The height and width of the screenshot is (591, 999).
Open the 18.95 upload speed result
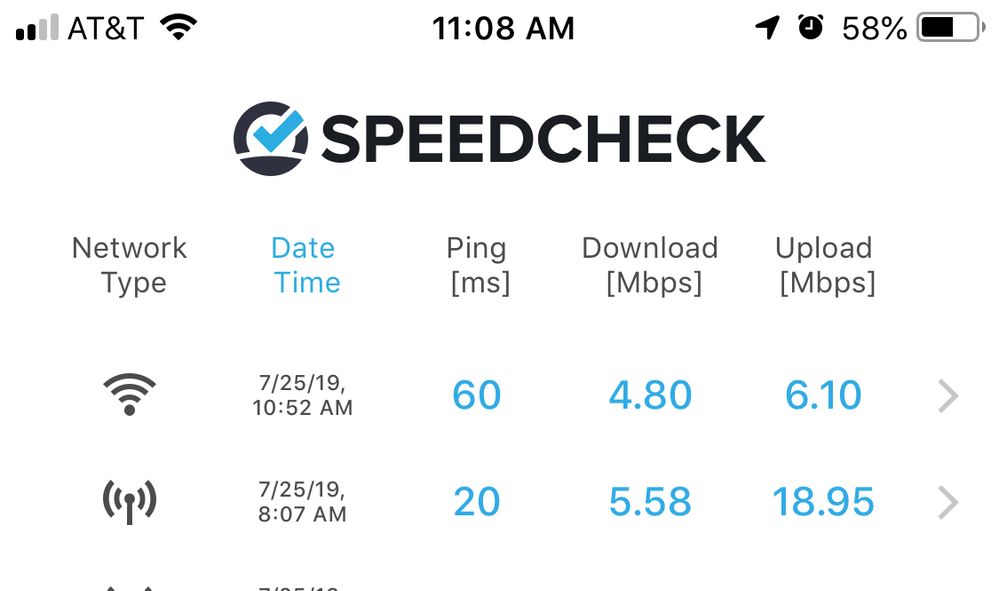823,502
